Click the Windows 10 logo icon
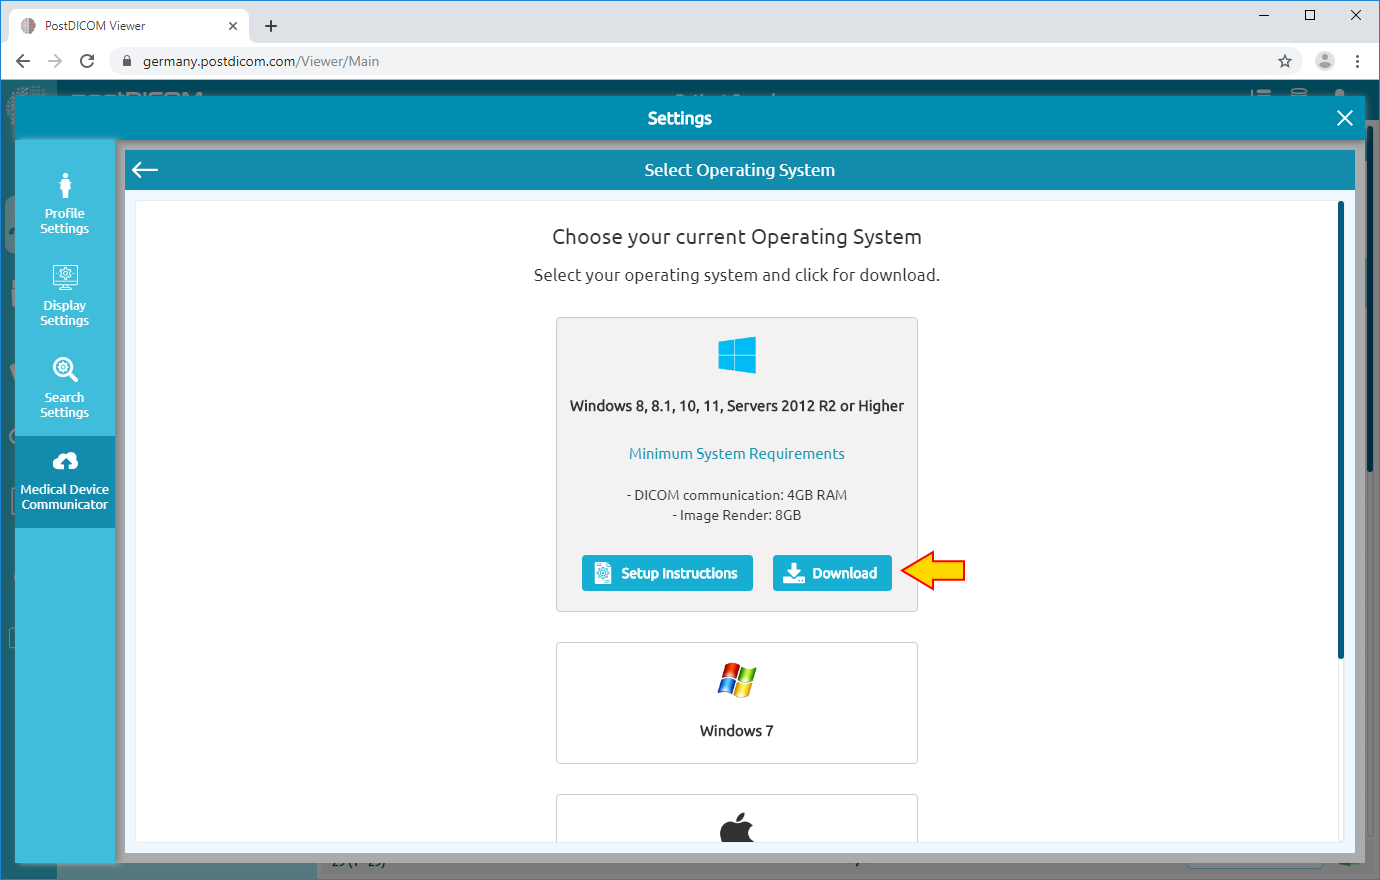The height and width of the screenshot is (880, 1380). [737, 355]
